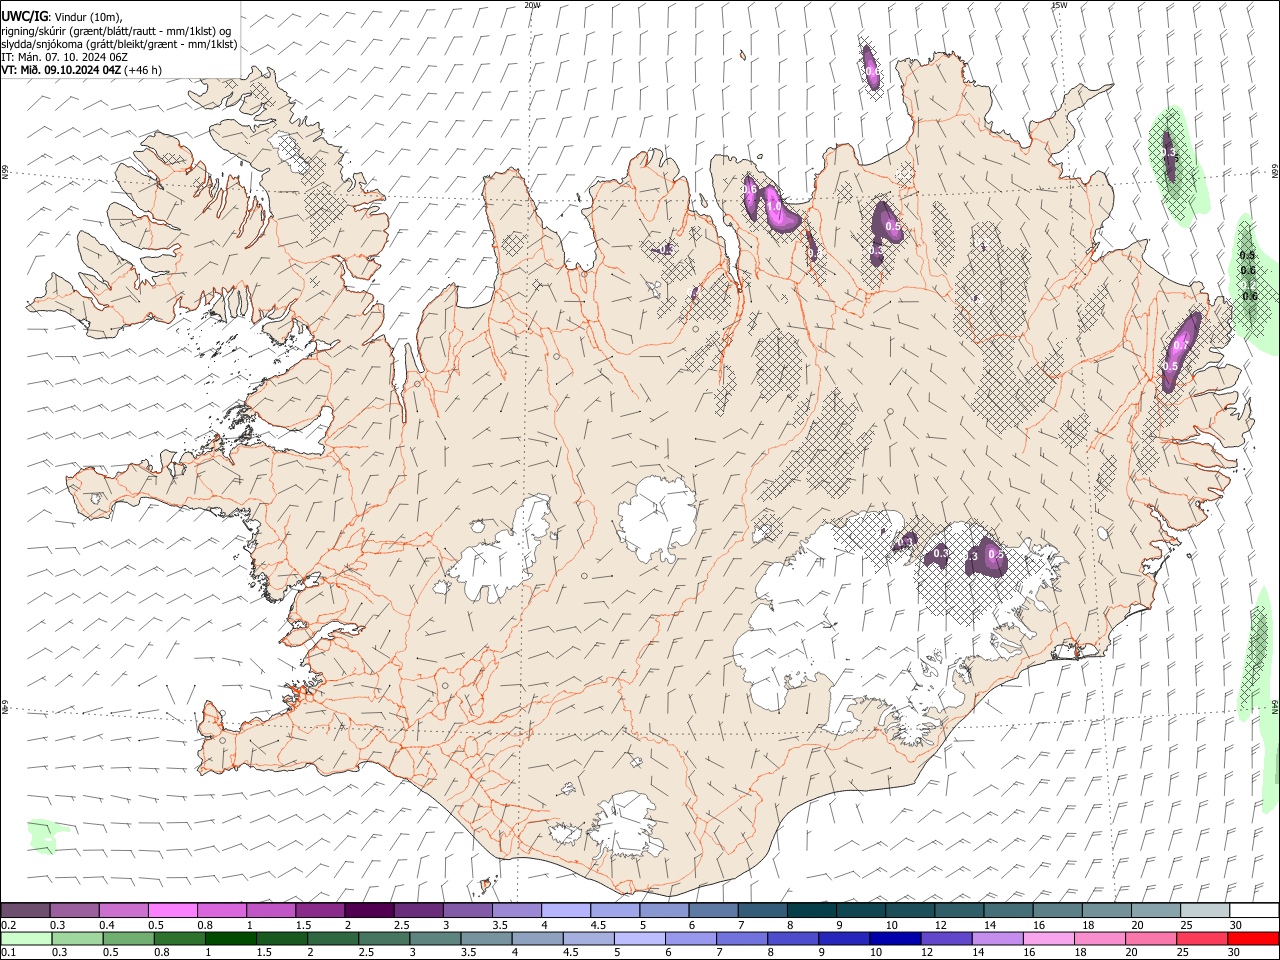Click the lower legend swatch between 7 and 8

point(742,938)
